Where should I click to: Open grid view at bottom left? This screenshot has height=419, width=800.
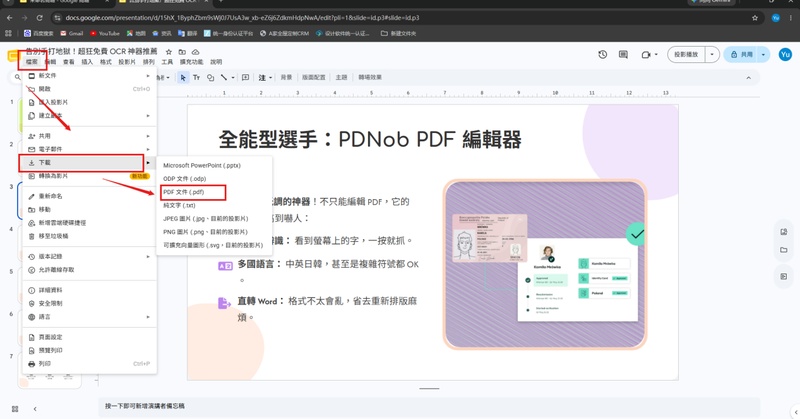tap(15, 409)
